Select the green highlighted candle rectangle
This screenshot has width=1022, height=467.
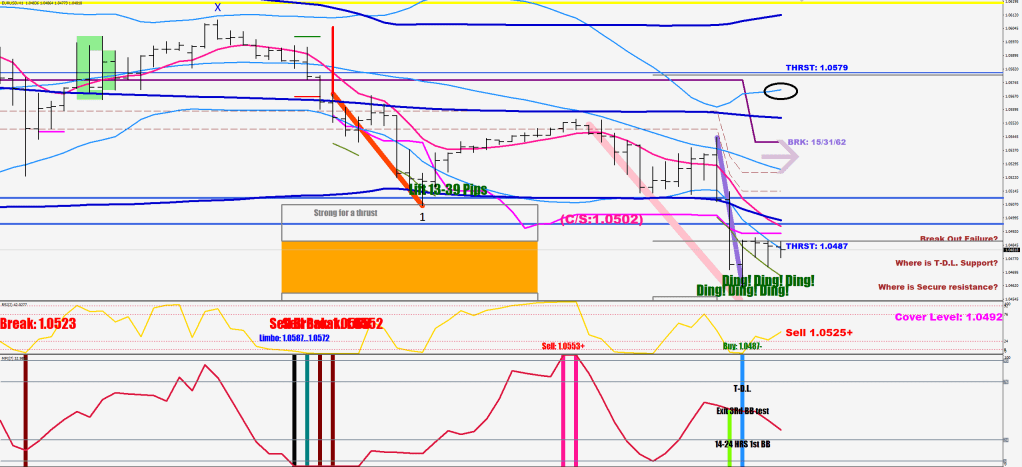[90, 67]
